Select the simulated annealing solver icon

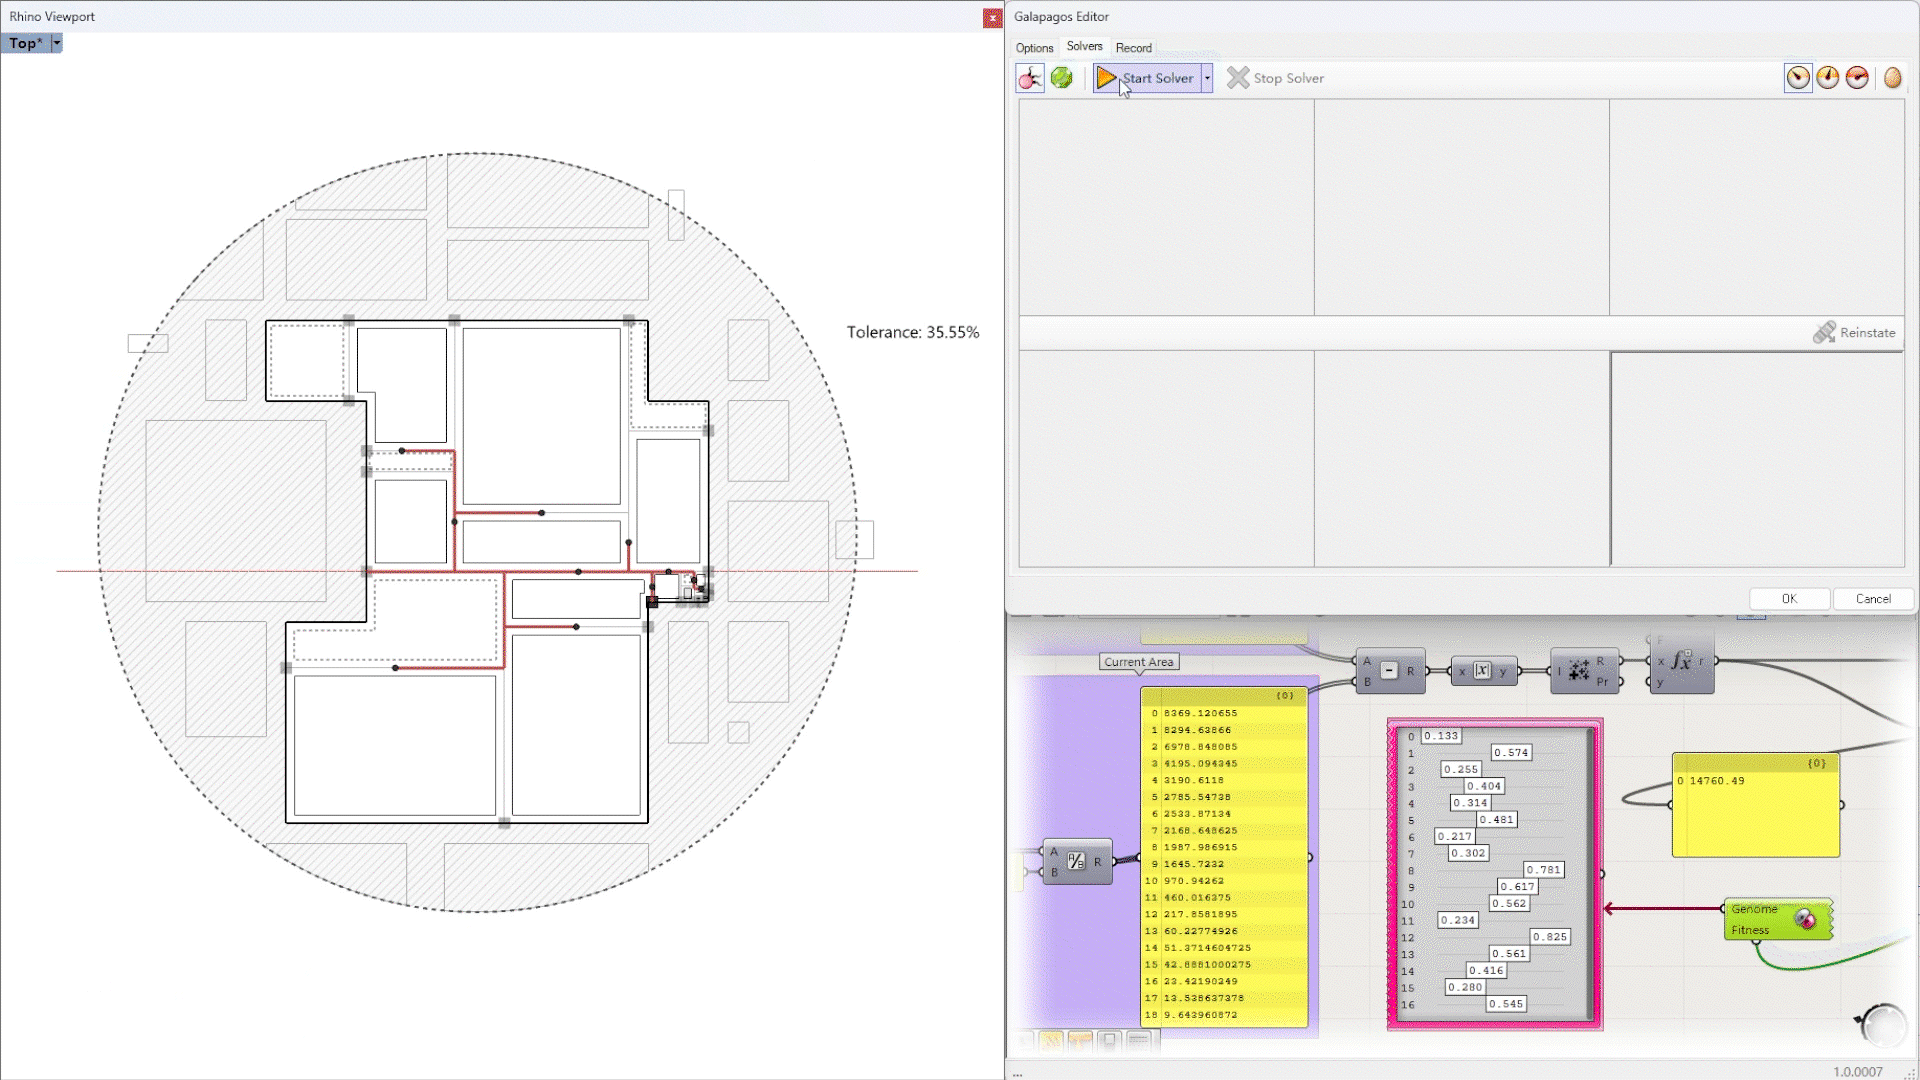1062,78
